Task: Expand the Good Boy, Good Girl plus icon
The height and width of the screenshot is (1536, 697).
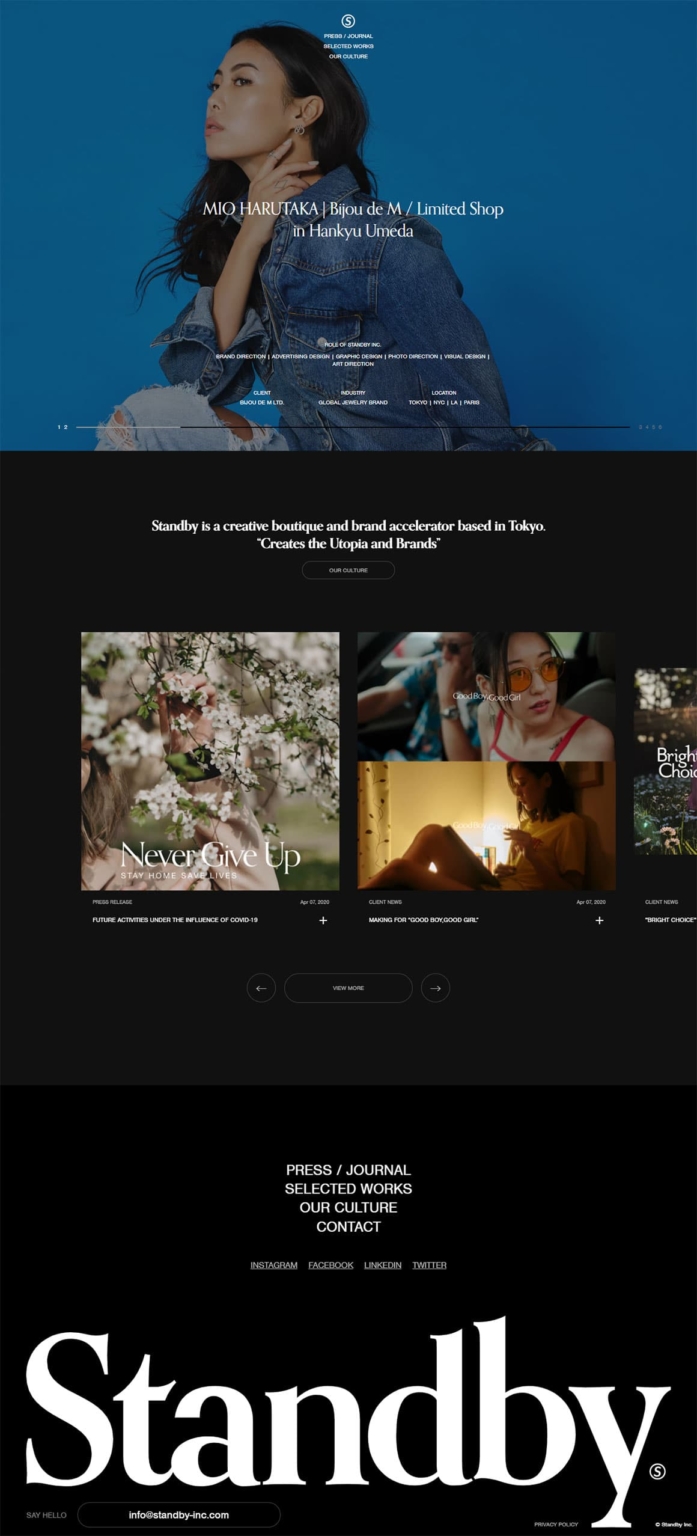Action: click(599, 920)
